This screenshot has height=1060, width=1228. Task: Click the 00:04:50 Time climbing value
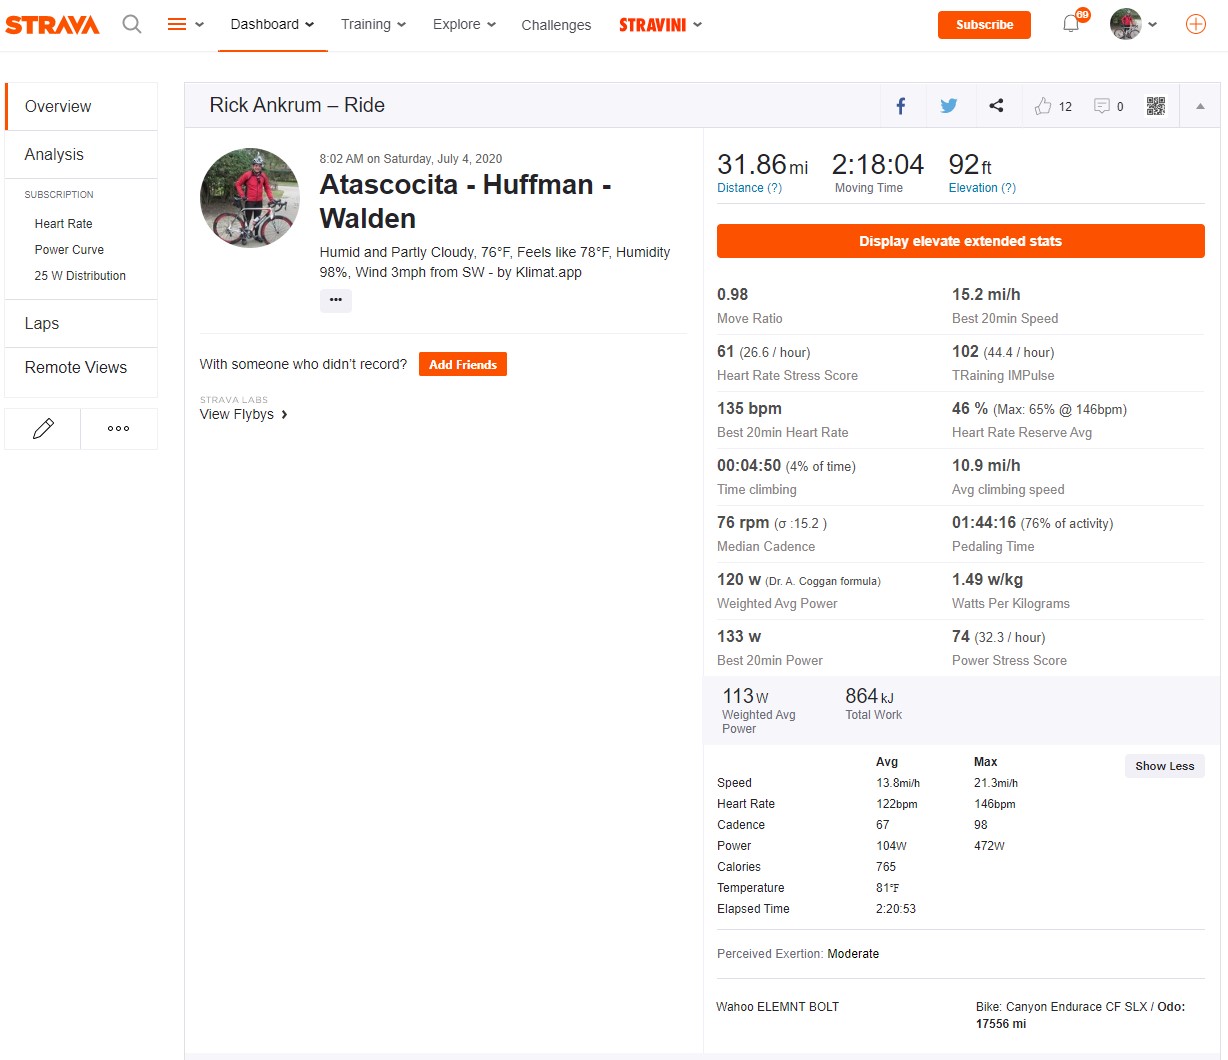coord(749,466)
